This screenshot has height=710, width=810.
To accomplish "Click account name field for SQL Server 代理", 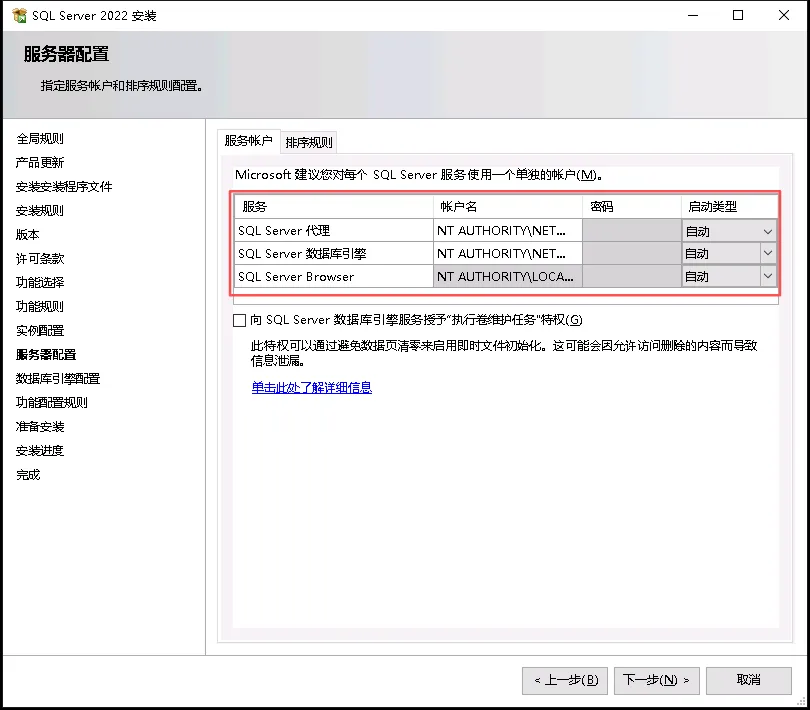I will tap(507, 231).
